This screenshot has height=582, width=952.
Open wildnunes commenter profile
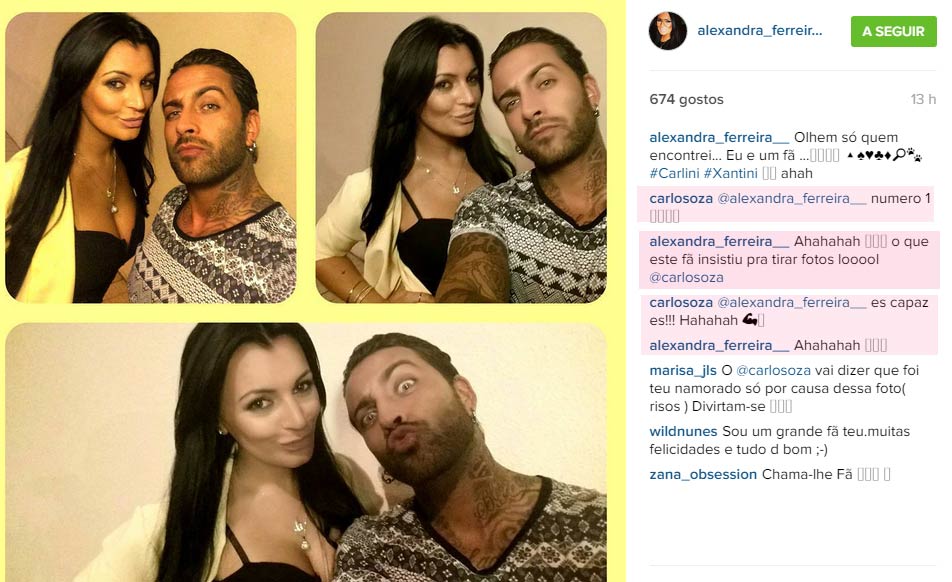coord(683,431)
